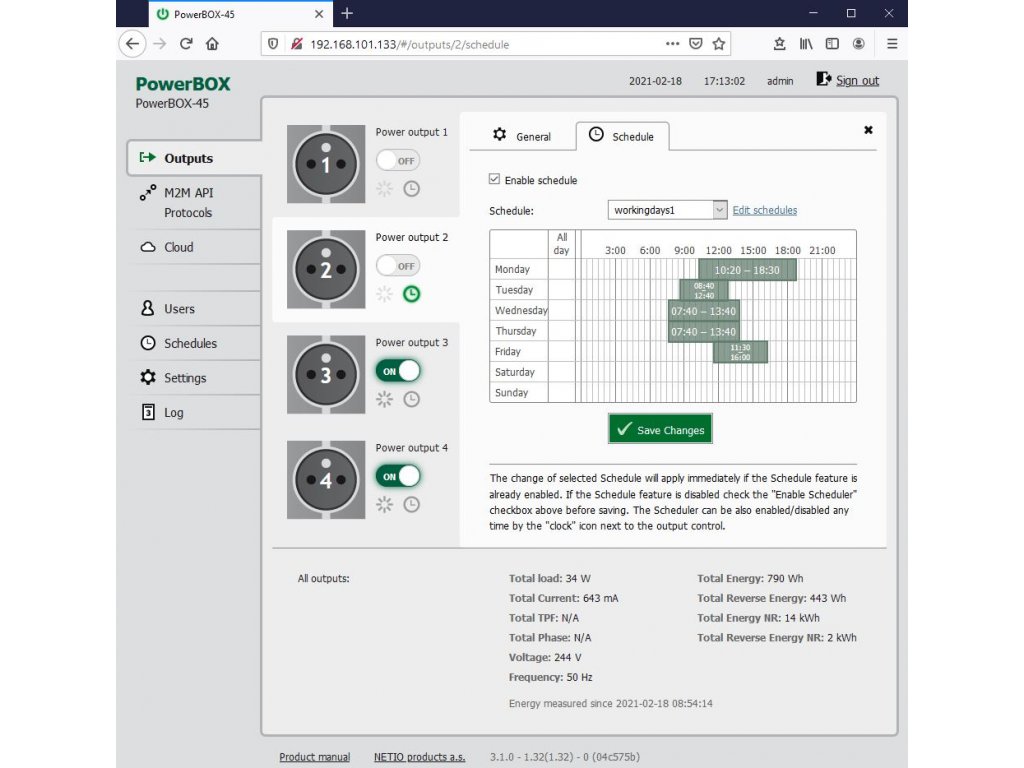Viewport: 1024px width, 768px height.
Task: Open Schedules in the left sidebar
Action: pos(190,343)
